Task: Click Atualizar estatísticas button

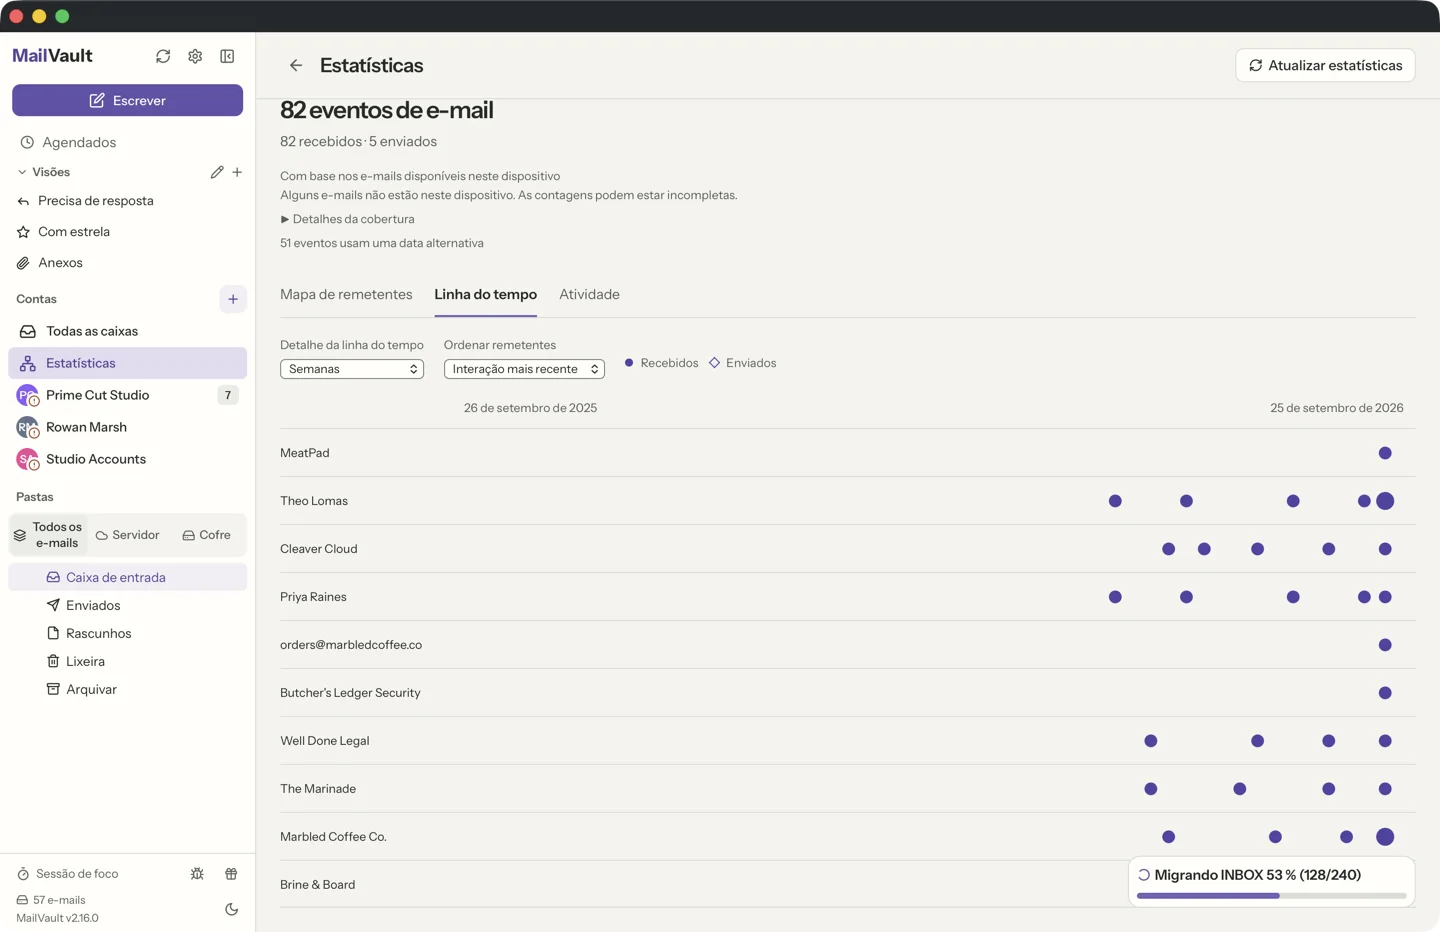Action: 1325,65
